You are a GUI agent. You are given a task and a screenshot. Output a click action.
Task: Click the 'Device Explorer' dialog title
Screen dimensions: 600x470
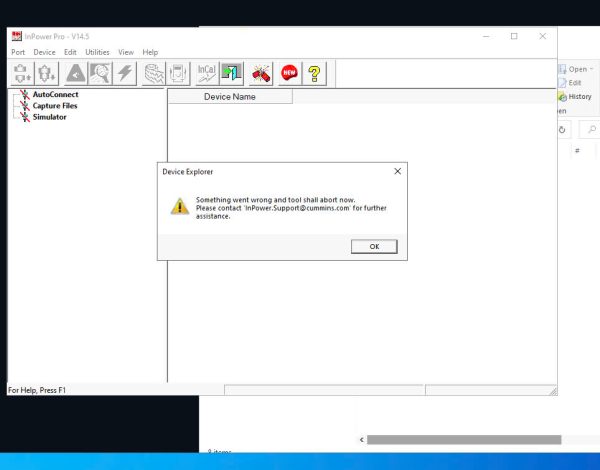click(x=188, y=171)
